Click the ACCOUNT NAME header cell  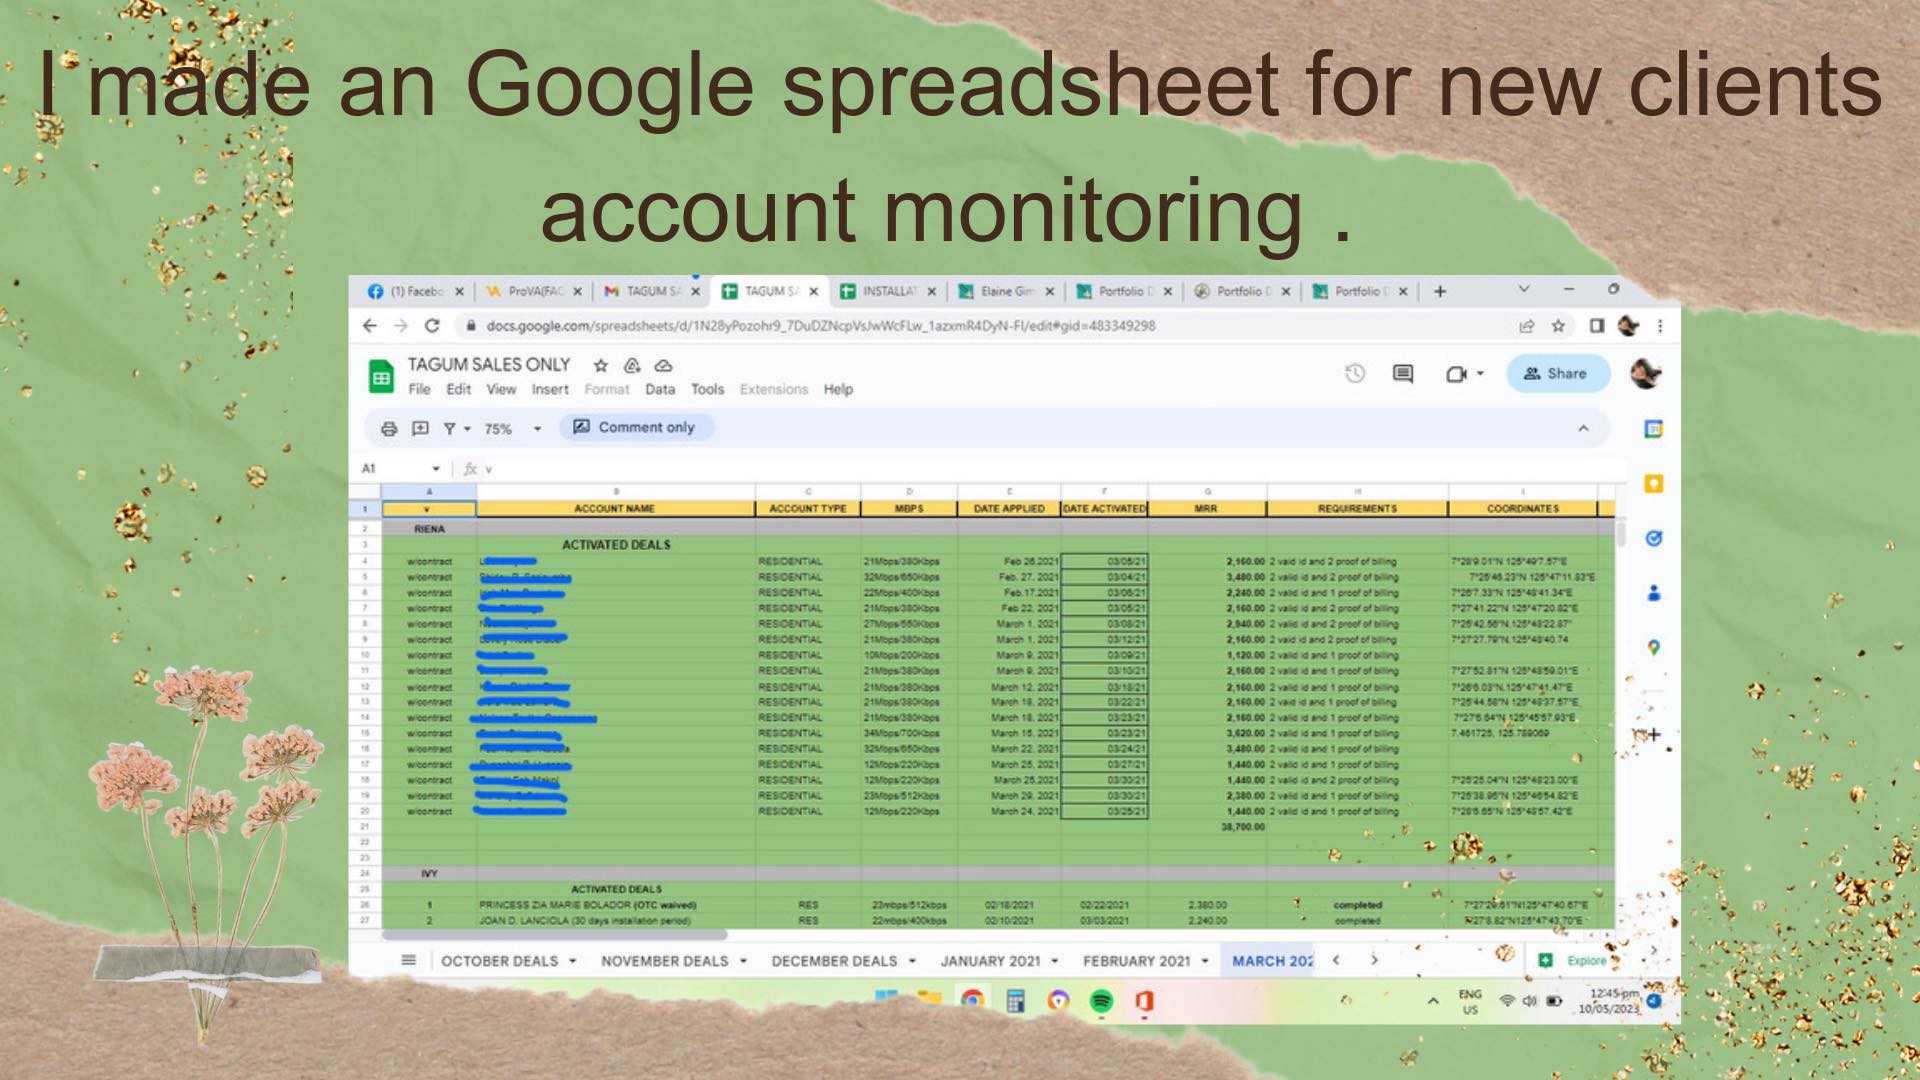click(614, 509)
